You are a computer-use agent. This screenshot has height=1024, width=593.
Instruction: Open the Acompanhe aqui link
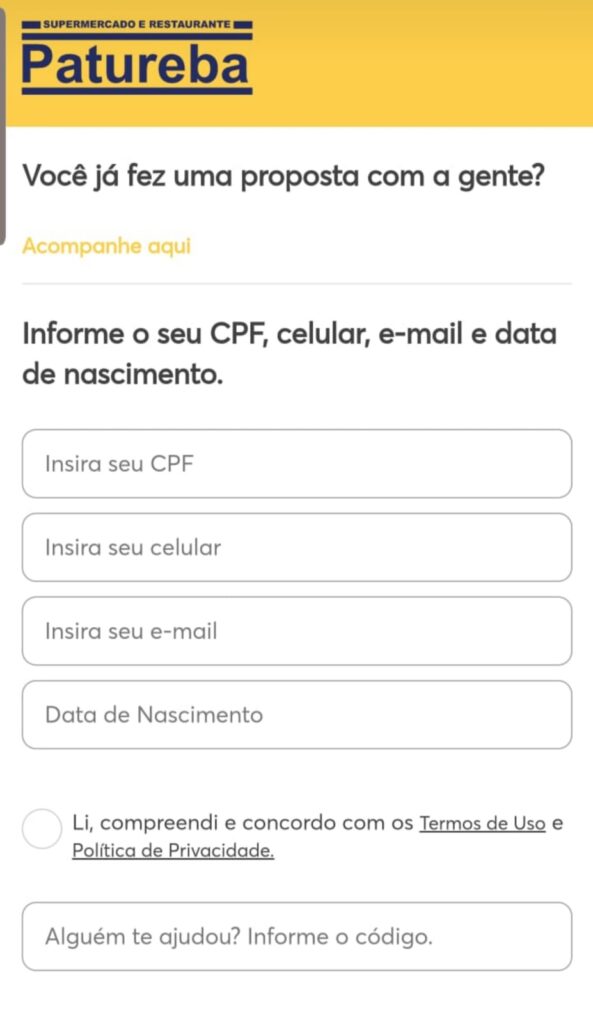click(106, 246)
